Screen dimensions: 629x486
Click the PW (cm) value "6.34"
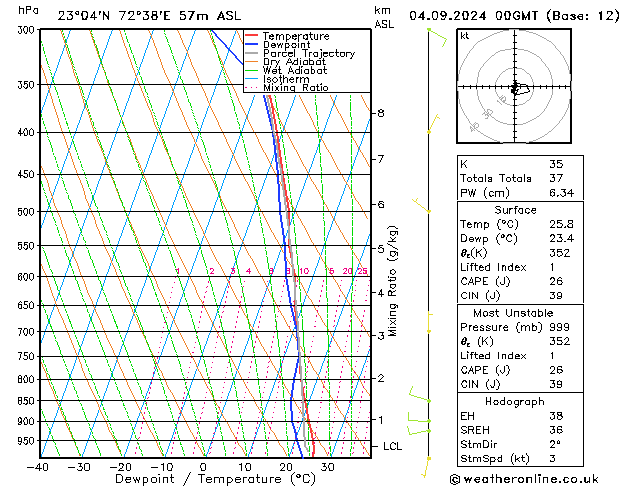(x=562, y=193)
